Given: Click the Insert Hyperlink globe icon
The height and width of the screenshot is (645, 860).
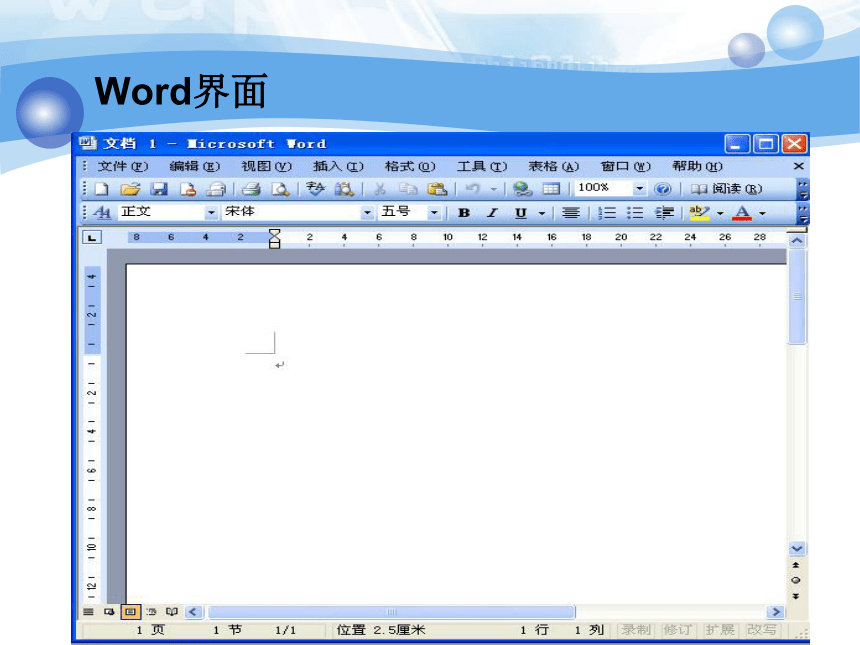Looking at the screenshot, I should (x=522, y=189).
